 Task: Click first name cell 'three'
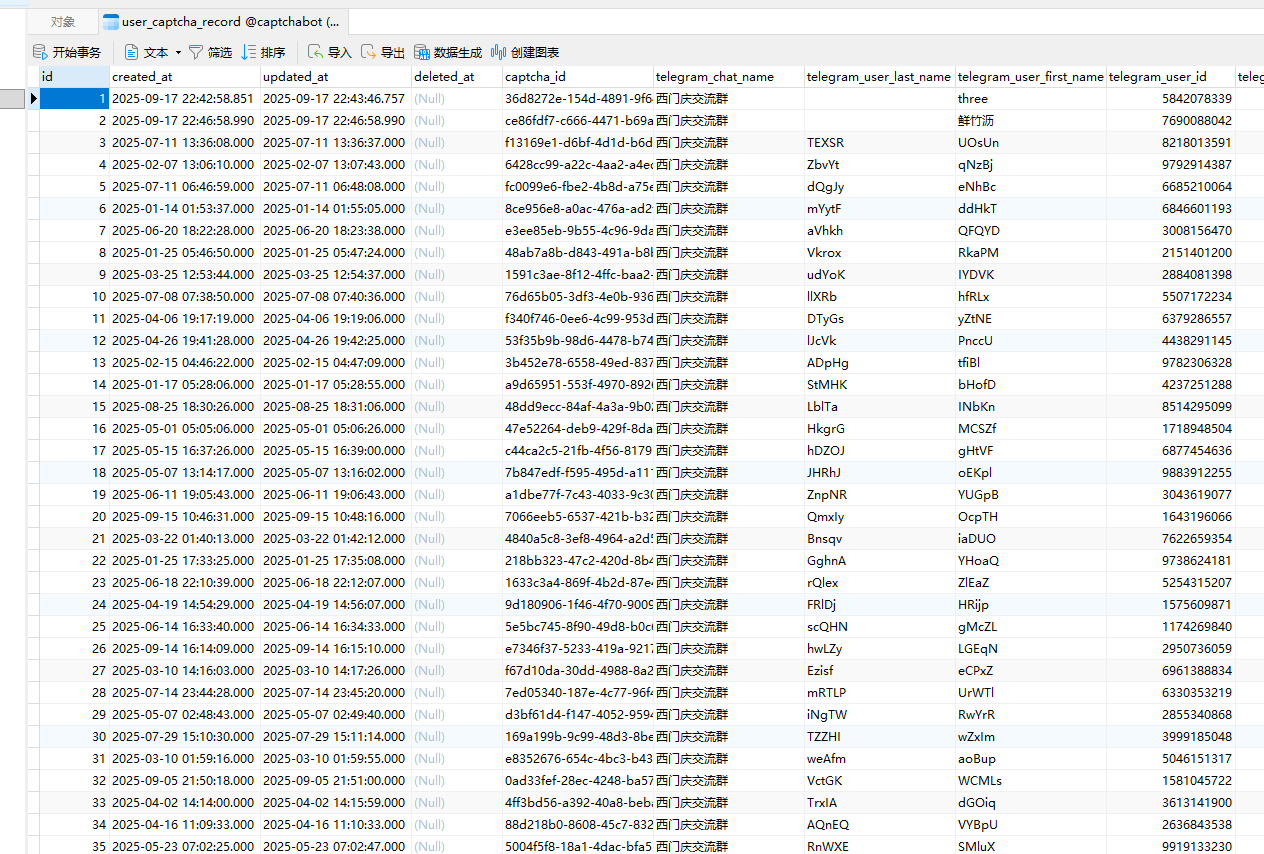(x=1031, y=98)
